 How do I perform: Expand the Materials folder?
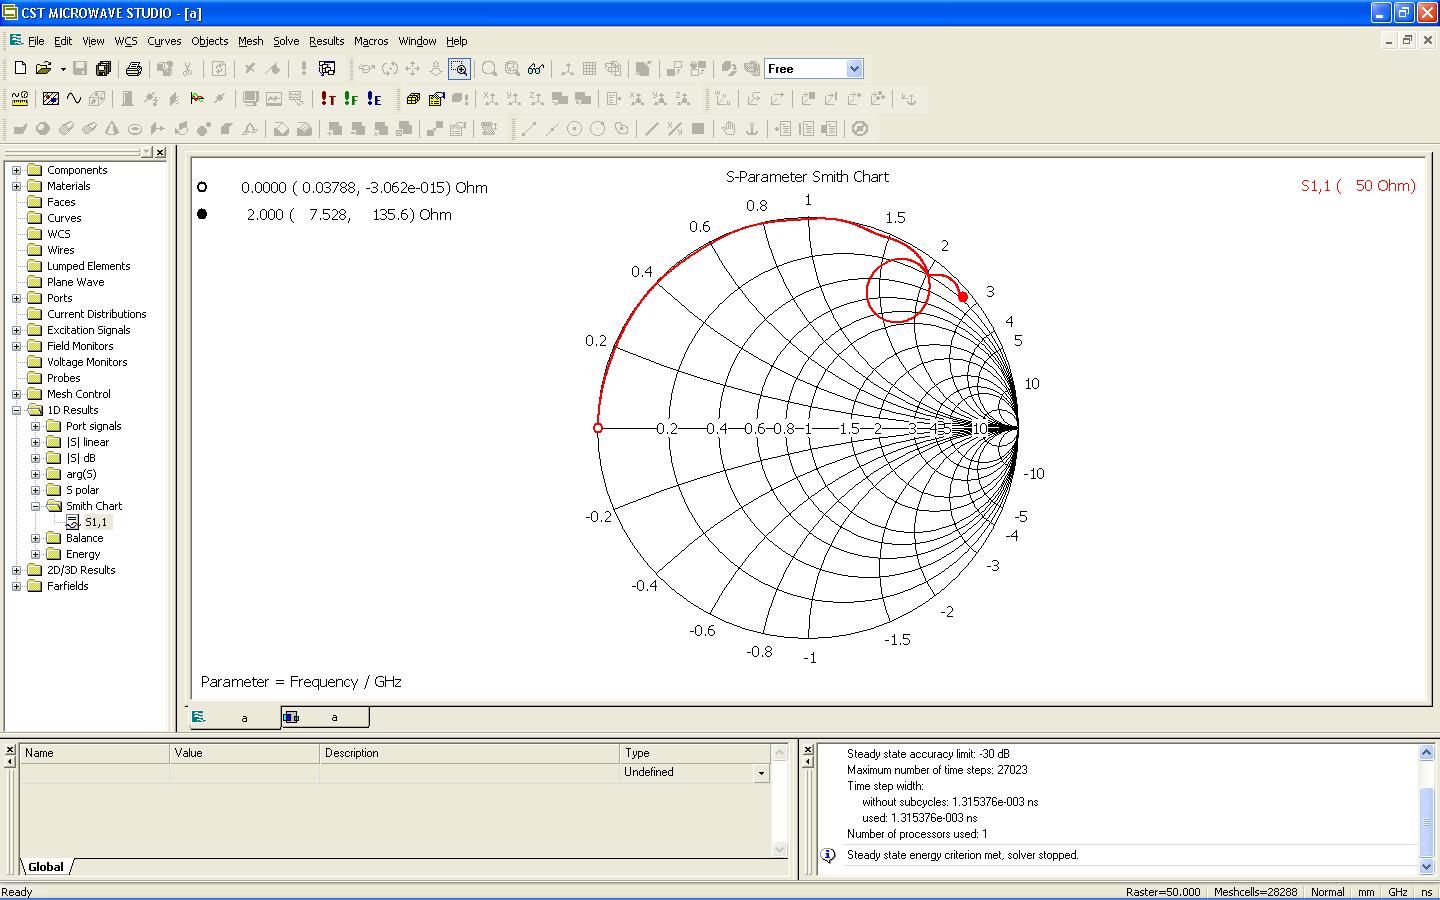[16, 186]
